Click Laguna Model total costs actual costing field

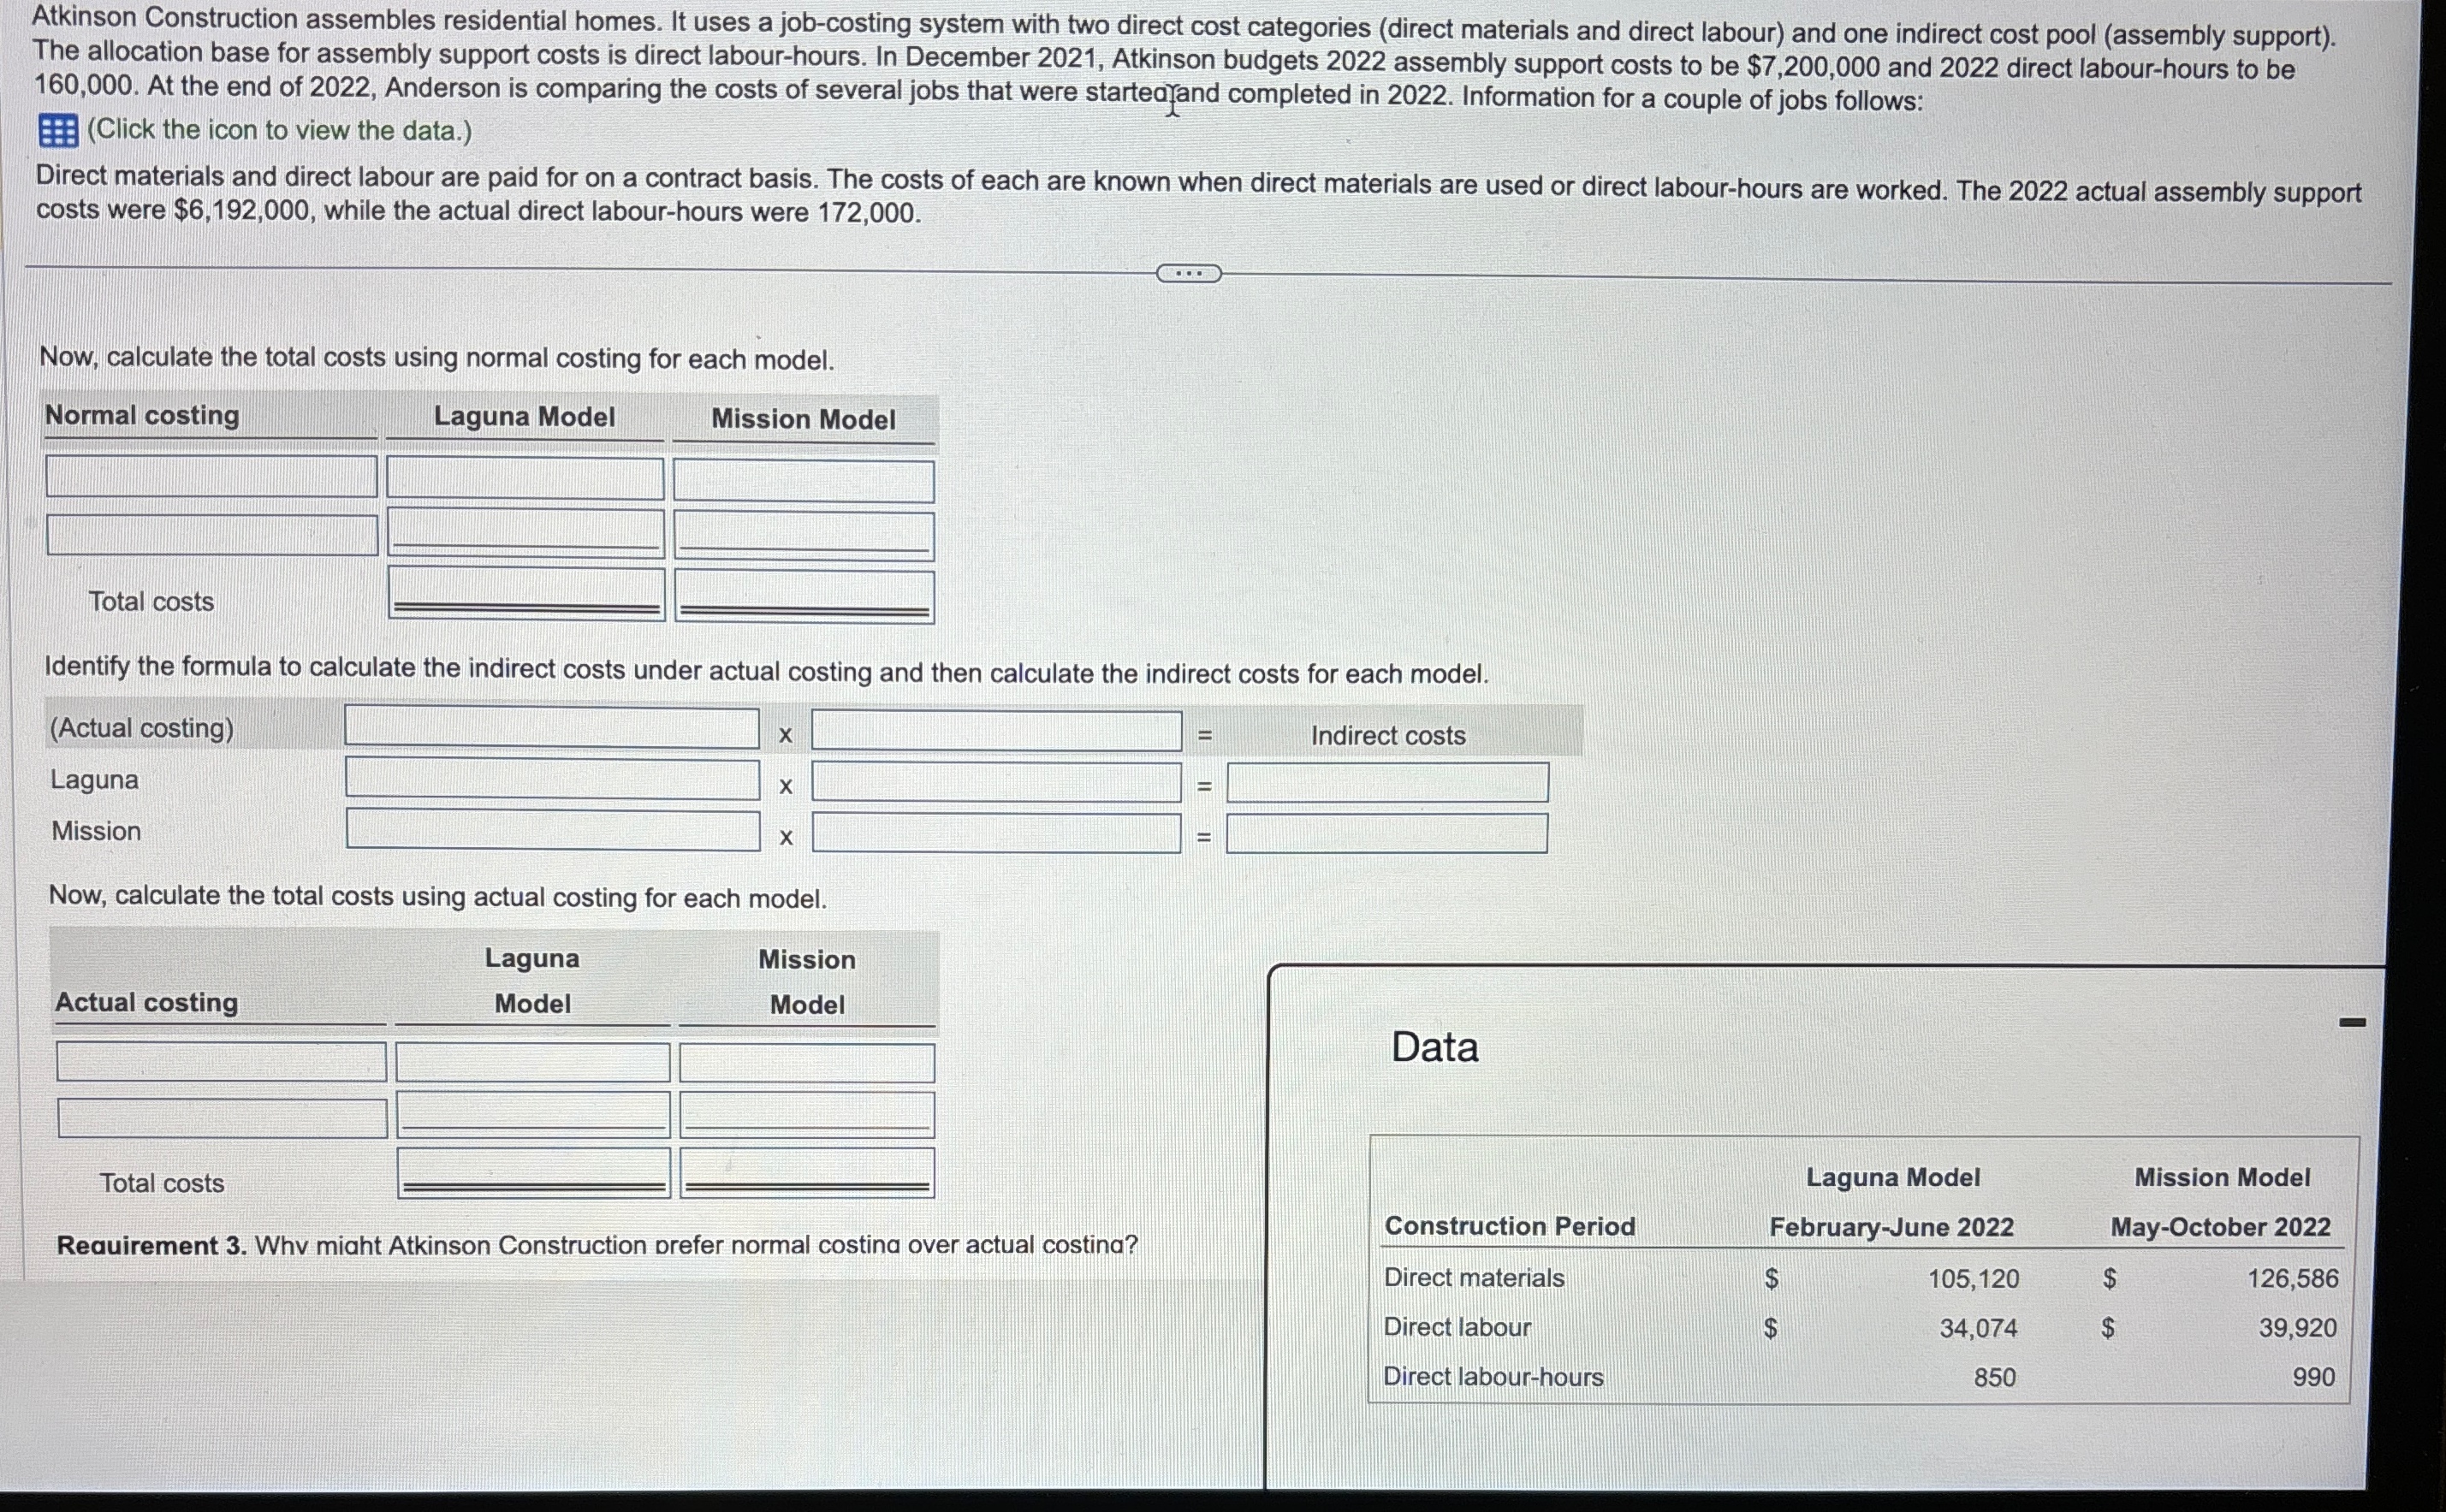[x=533, y=1172]
